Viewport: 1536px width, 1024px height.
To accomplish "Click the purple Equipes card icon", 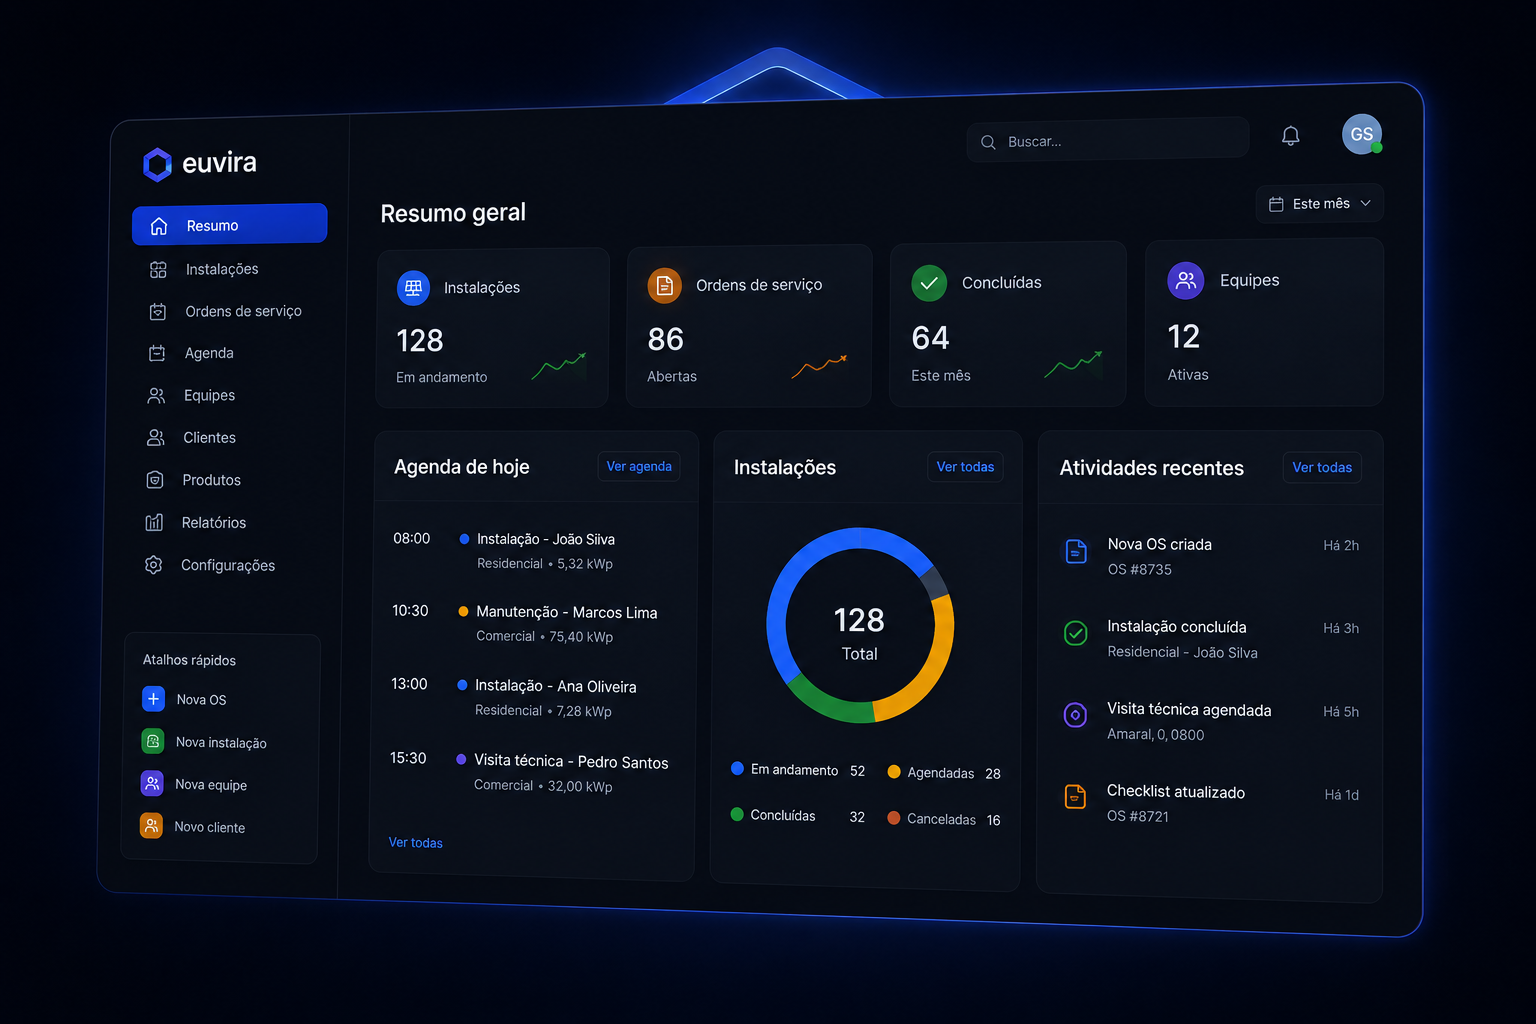I will pos(1186,281).
